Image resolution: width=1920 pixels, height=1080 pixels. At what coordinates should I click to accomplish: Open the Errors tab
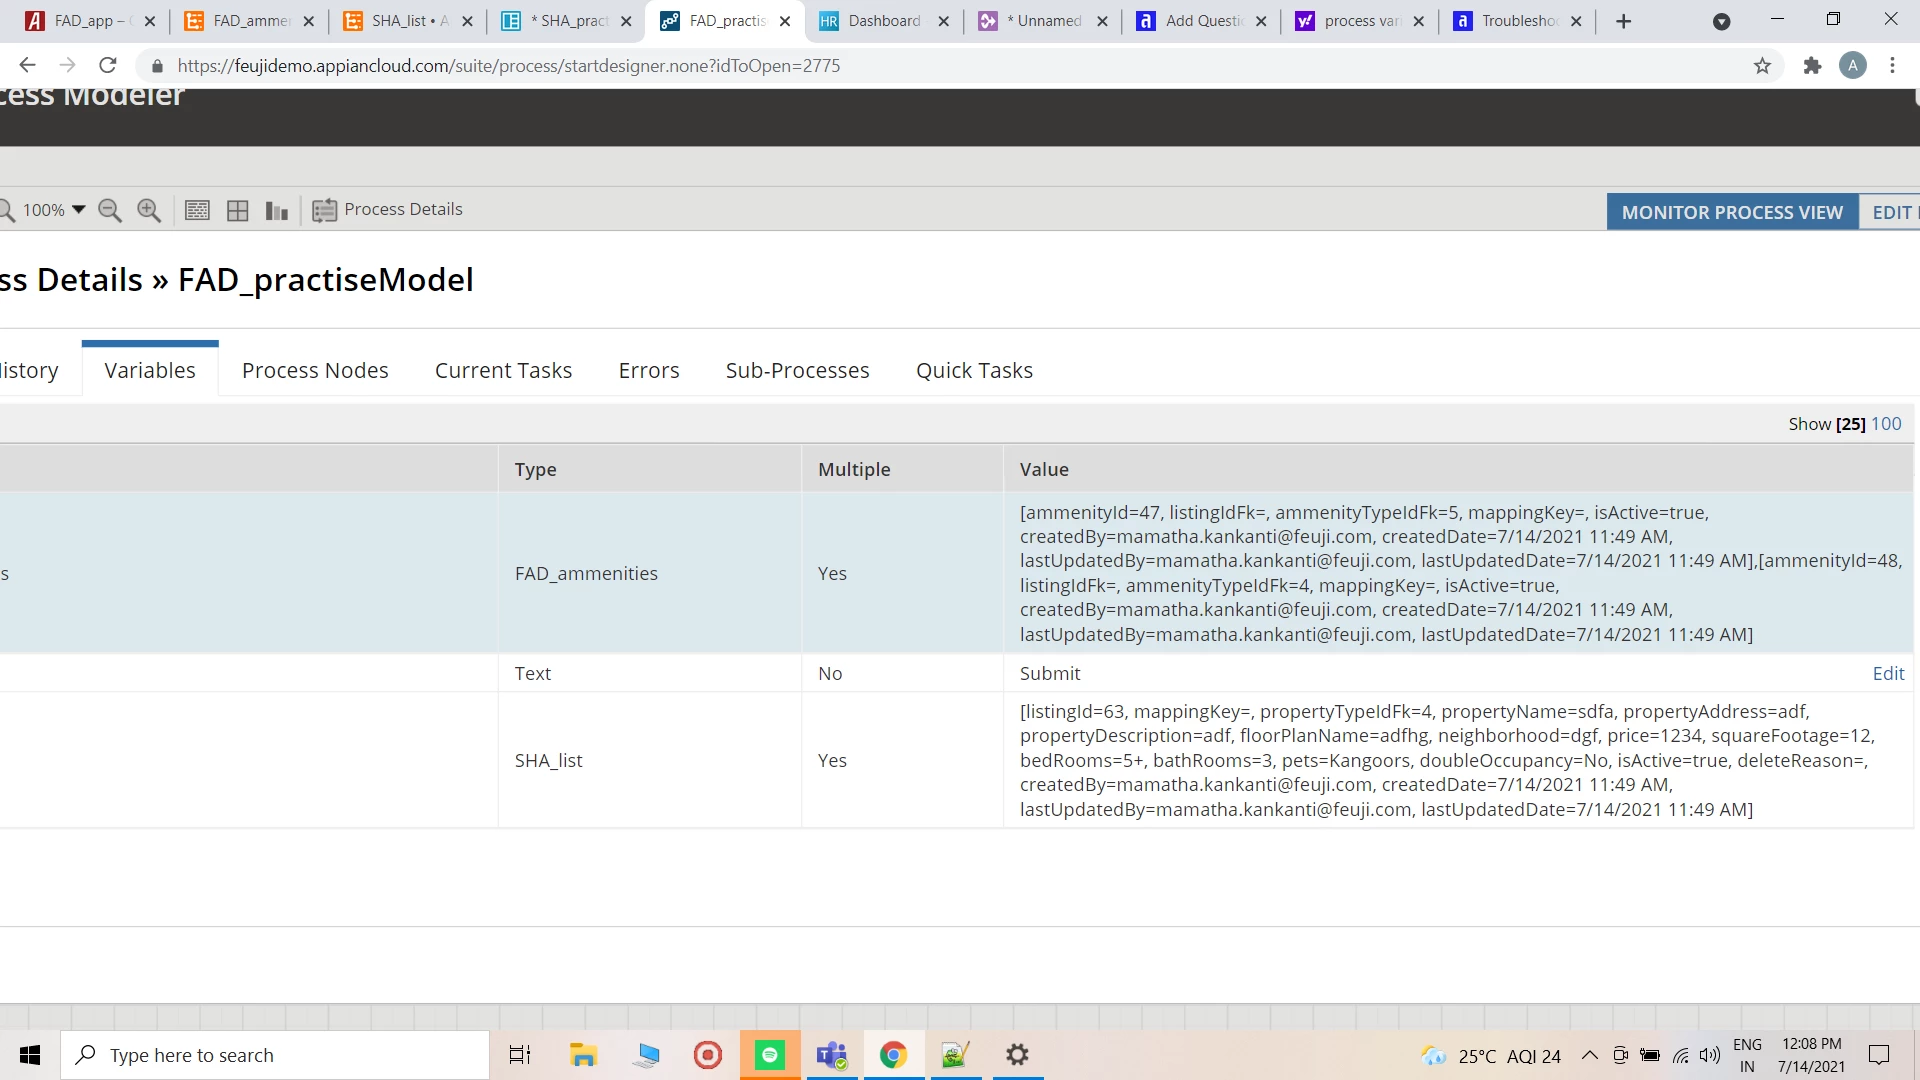[x=649, y=370]
